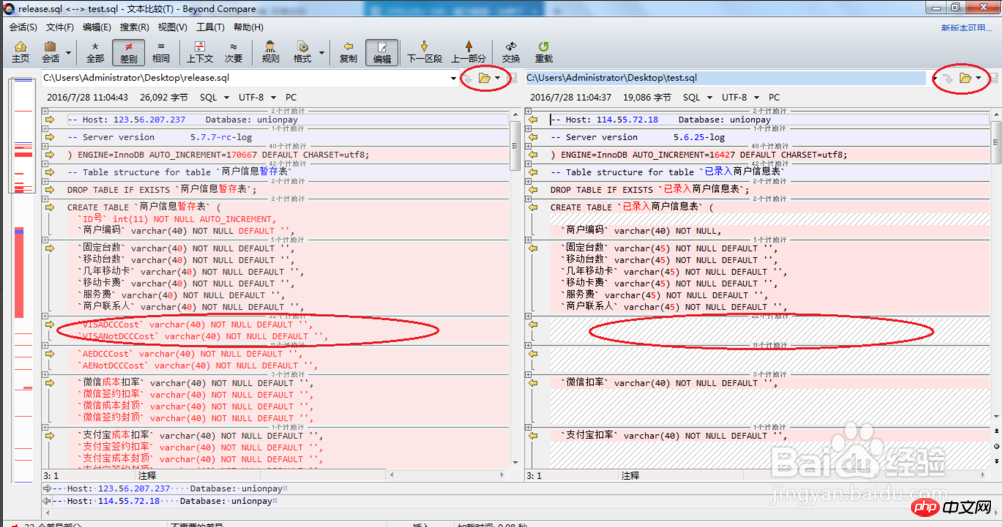
Task: Click left copy arrow beside CREATE TABLE 商户信息暂存表
Action: coord(50,207)
